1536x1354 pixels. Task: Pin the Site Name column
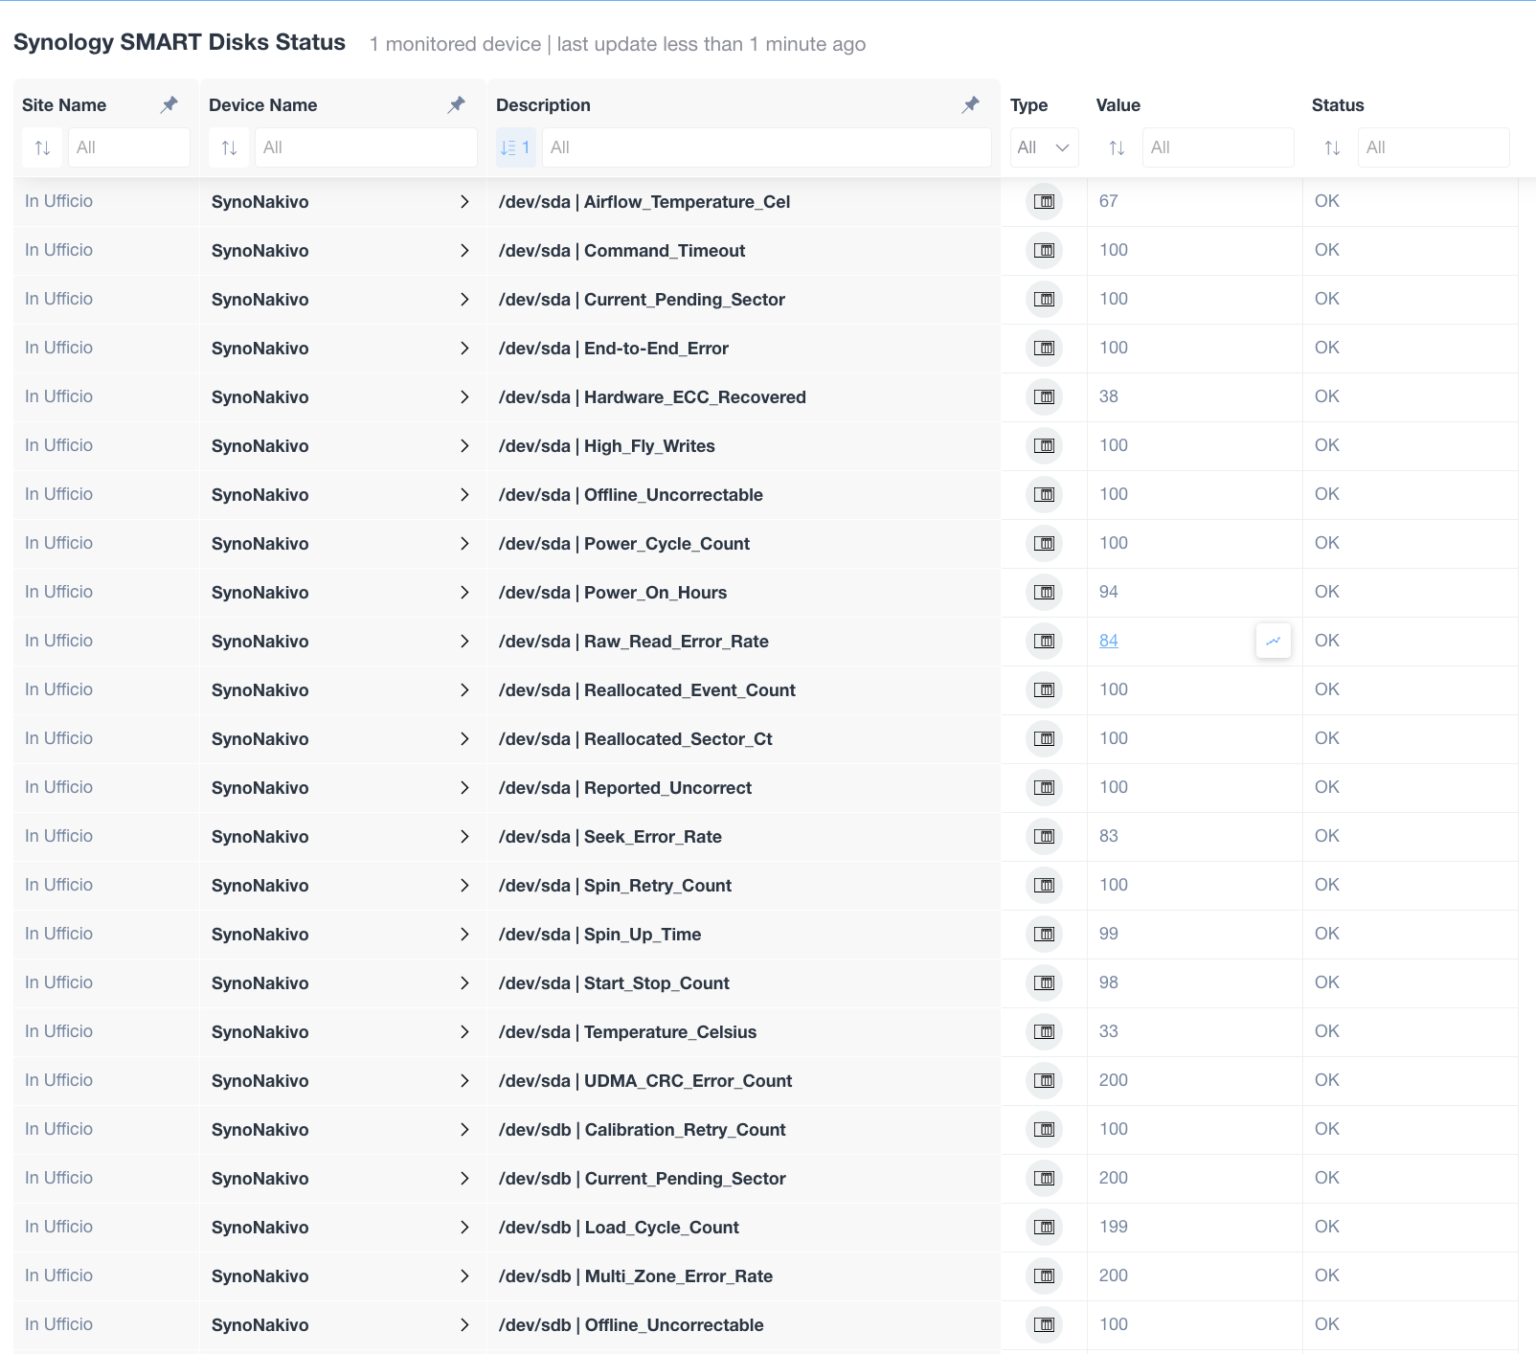pos(168,104)
